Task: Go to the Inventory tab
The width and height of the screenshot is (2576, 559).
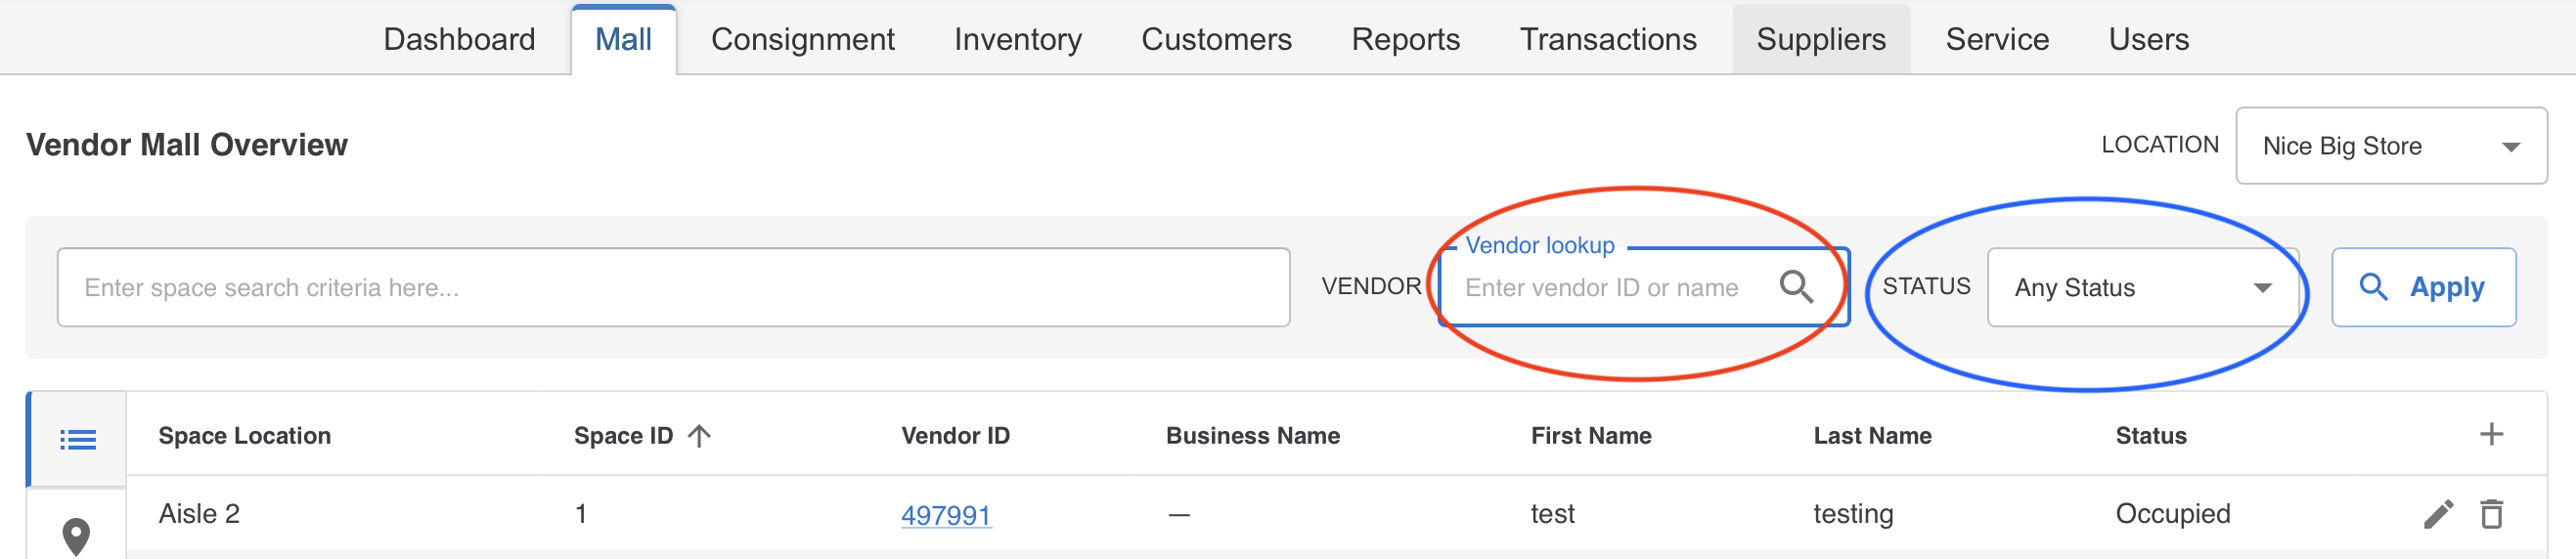Action: [x=1017, y=39]
